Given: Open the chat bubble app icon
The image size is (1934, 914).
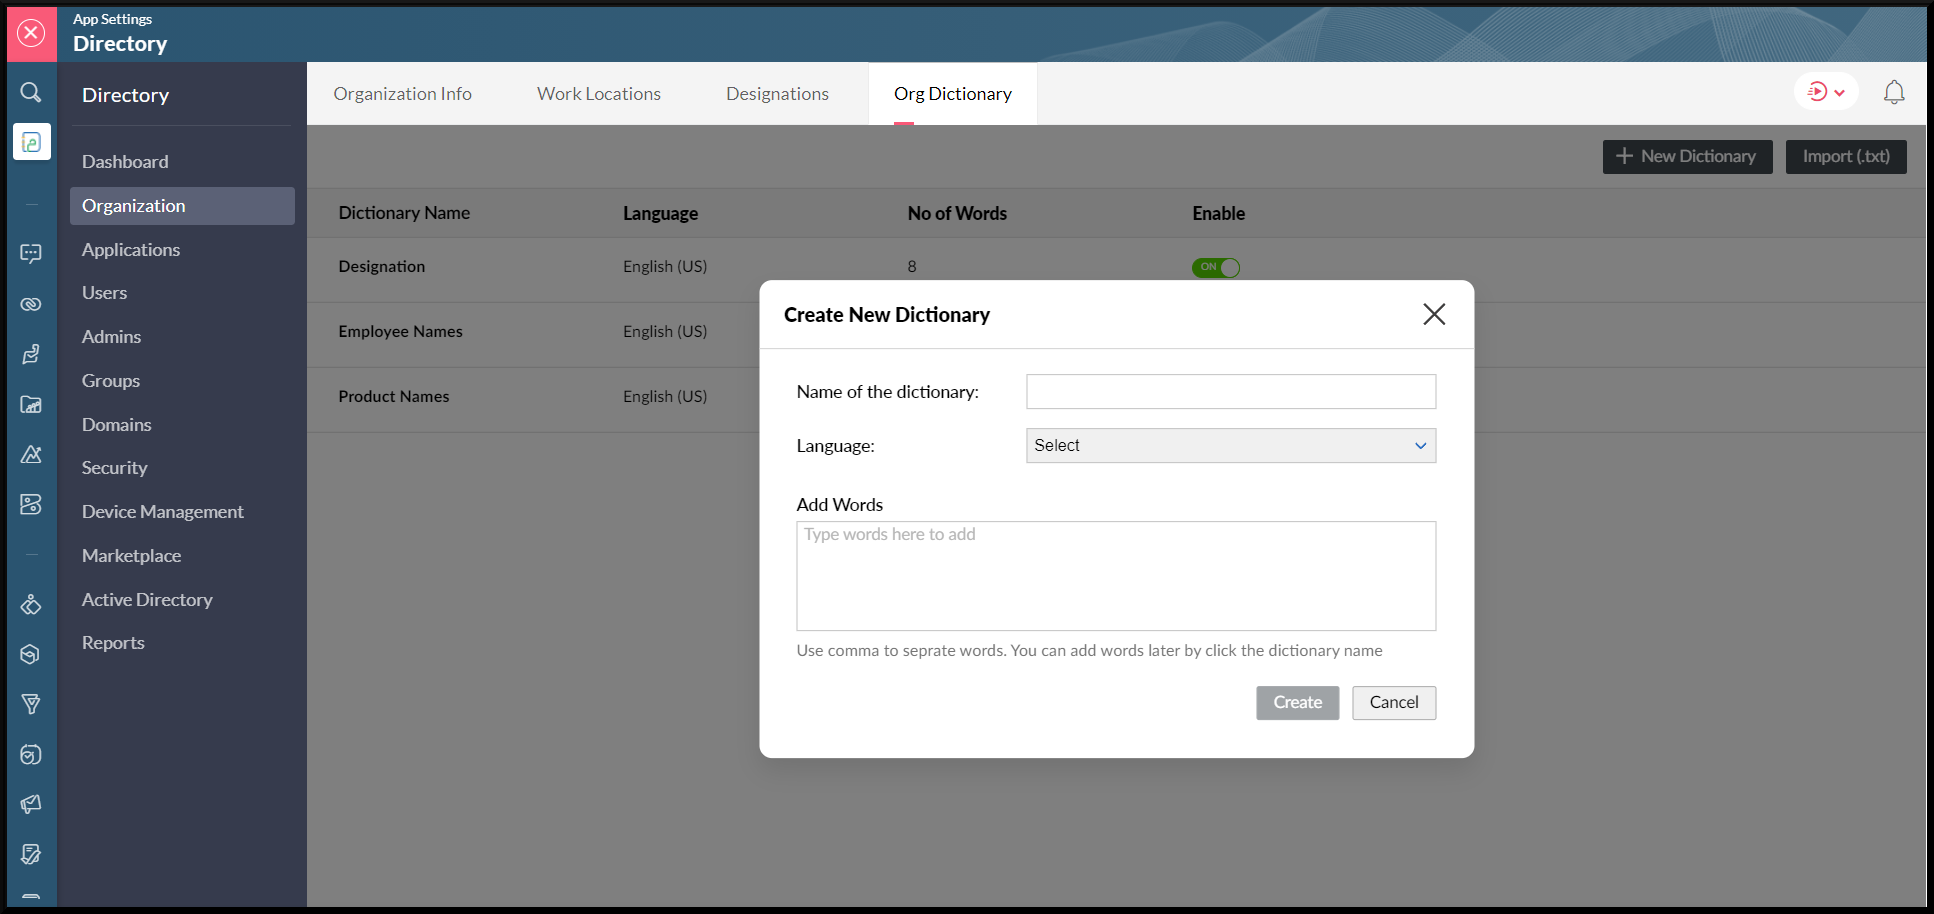Looking at the screenshot, I should [x=31, y=254].
